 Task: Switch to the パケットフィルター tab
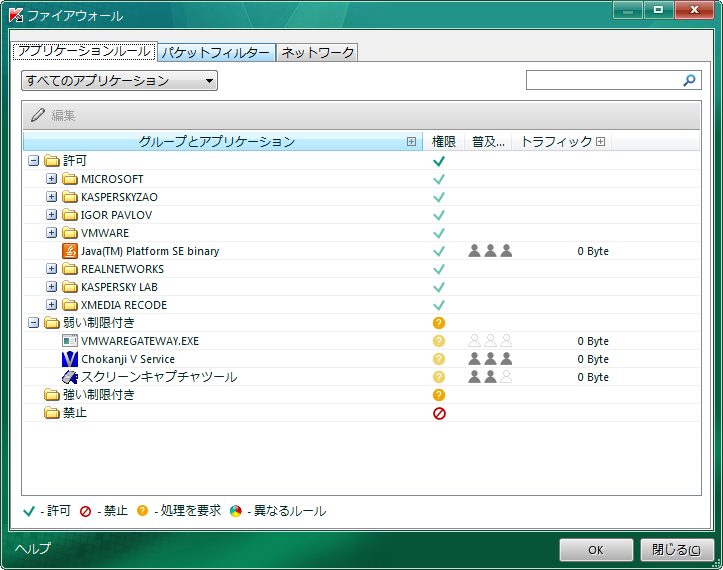[x=216, y=52]
